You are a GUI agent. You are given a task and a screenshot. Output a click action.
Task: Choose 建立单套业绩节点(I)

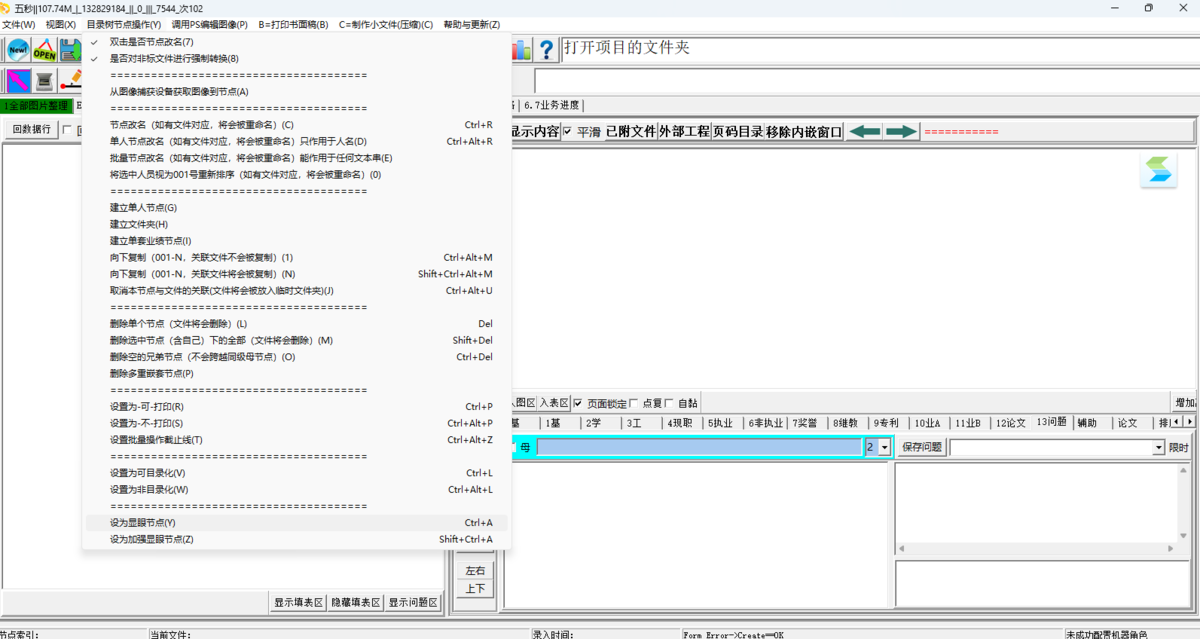tap(297, 241)
